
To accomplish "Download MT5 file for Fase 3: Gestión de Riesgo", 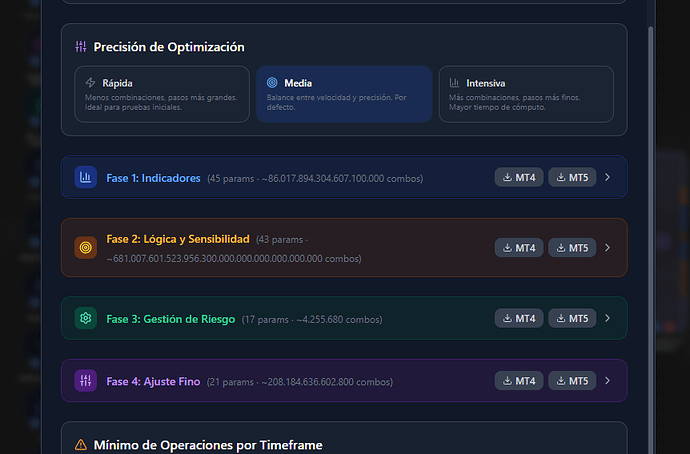I will [572, 318].
